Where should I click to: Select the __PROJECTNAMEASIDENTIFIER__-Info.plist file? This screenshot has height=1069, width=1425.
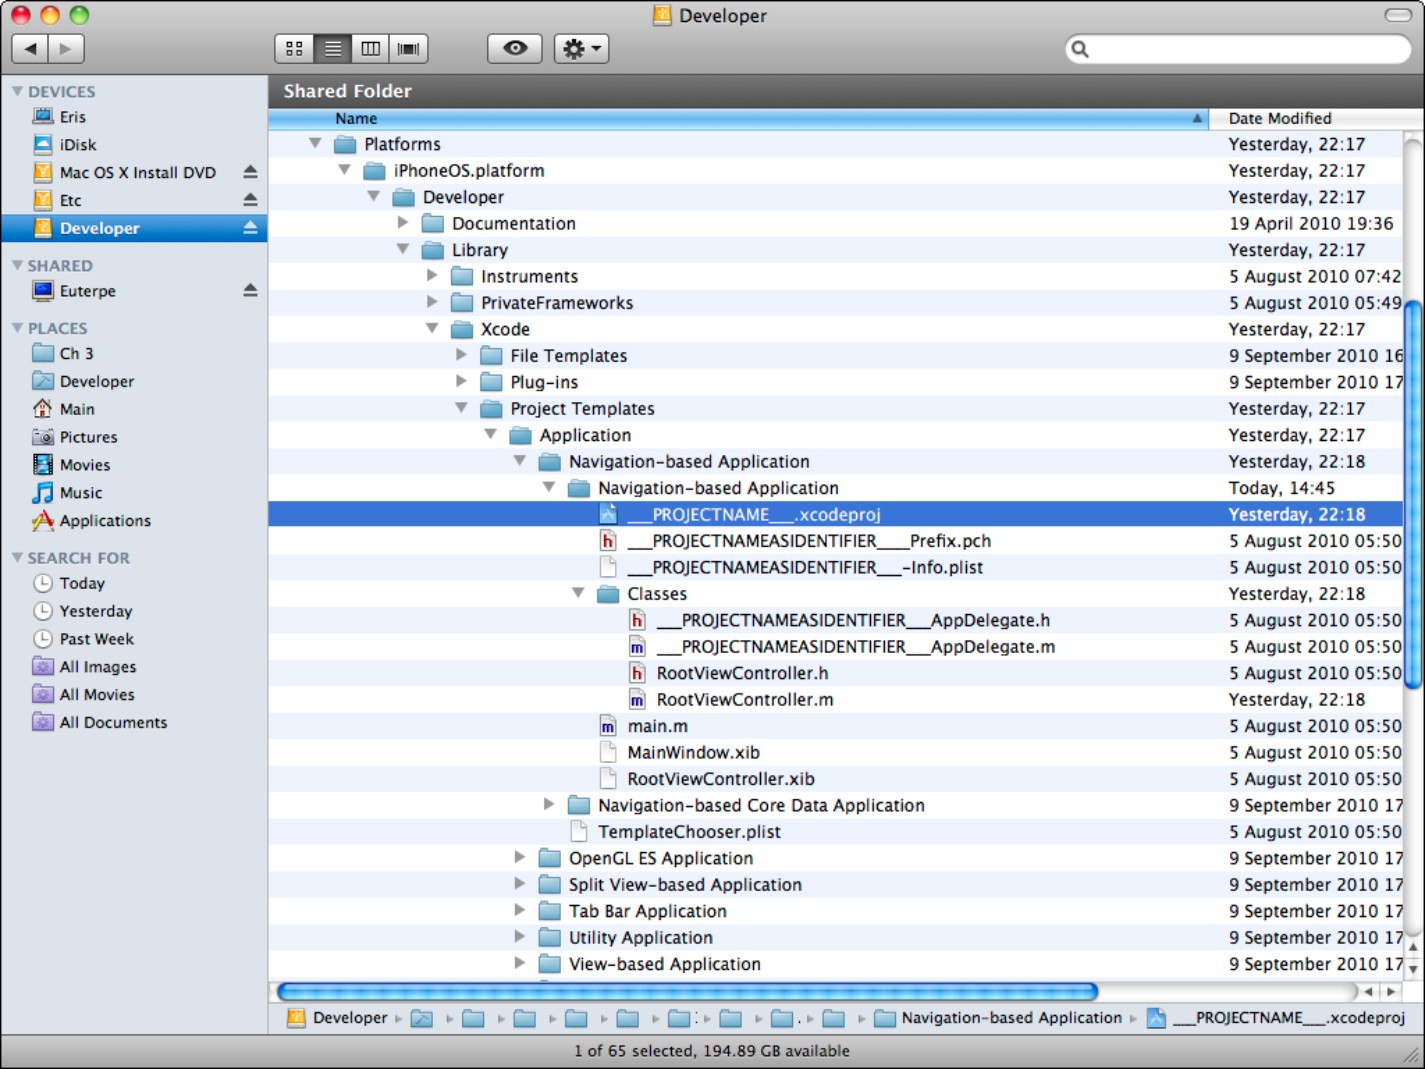[835, 567]
